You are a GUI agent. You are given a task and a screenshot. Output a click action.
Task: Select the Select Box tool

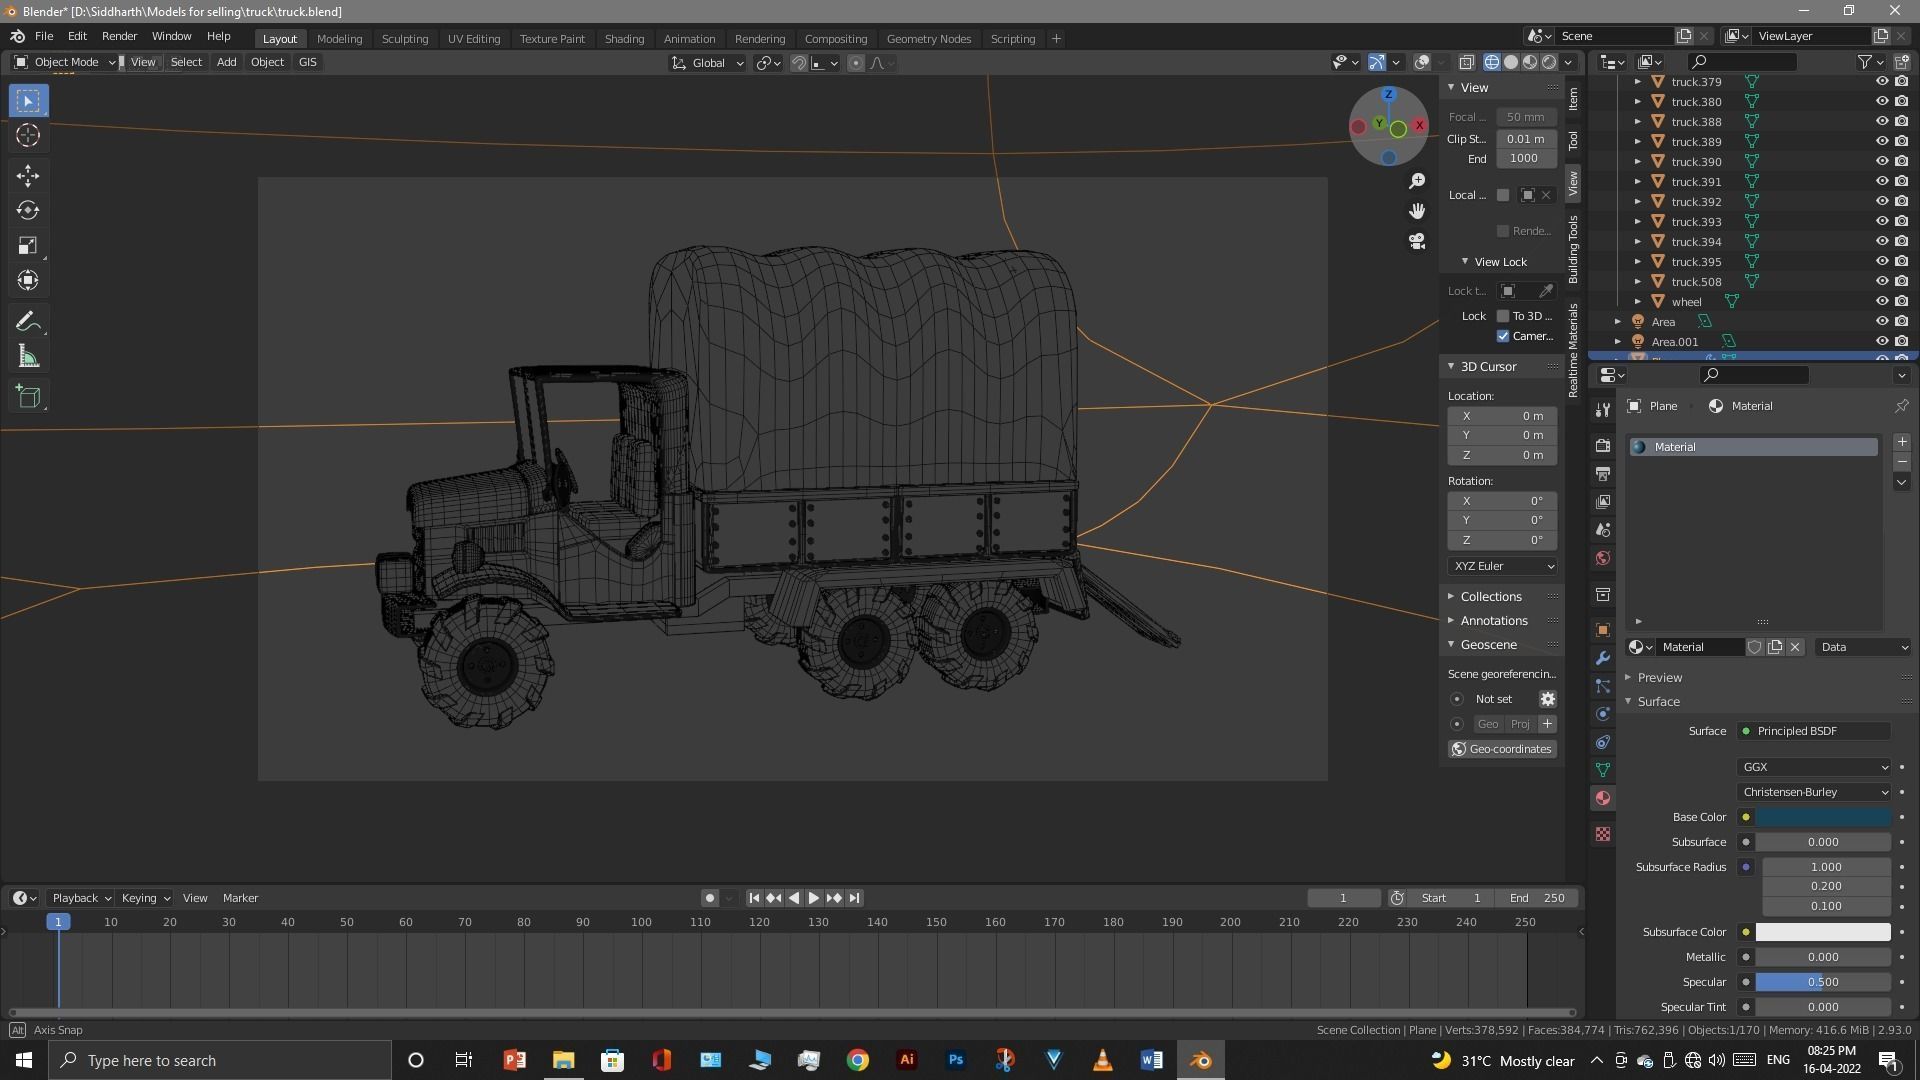click(28, 101)
